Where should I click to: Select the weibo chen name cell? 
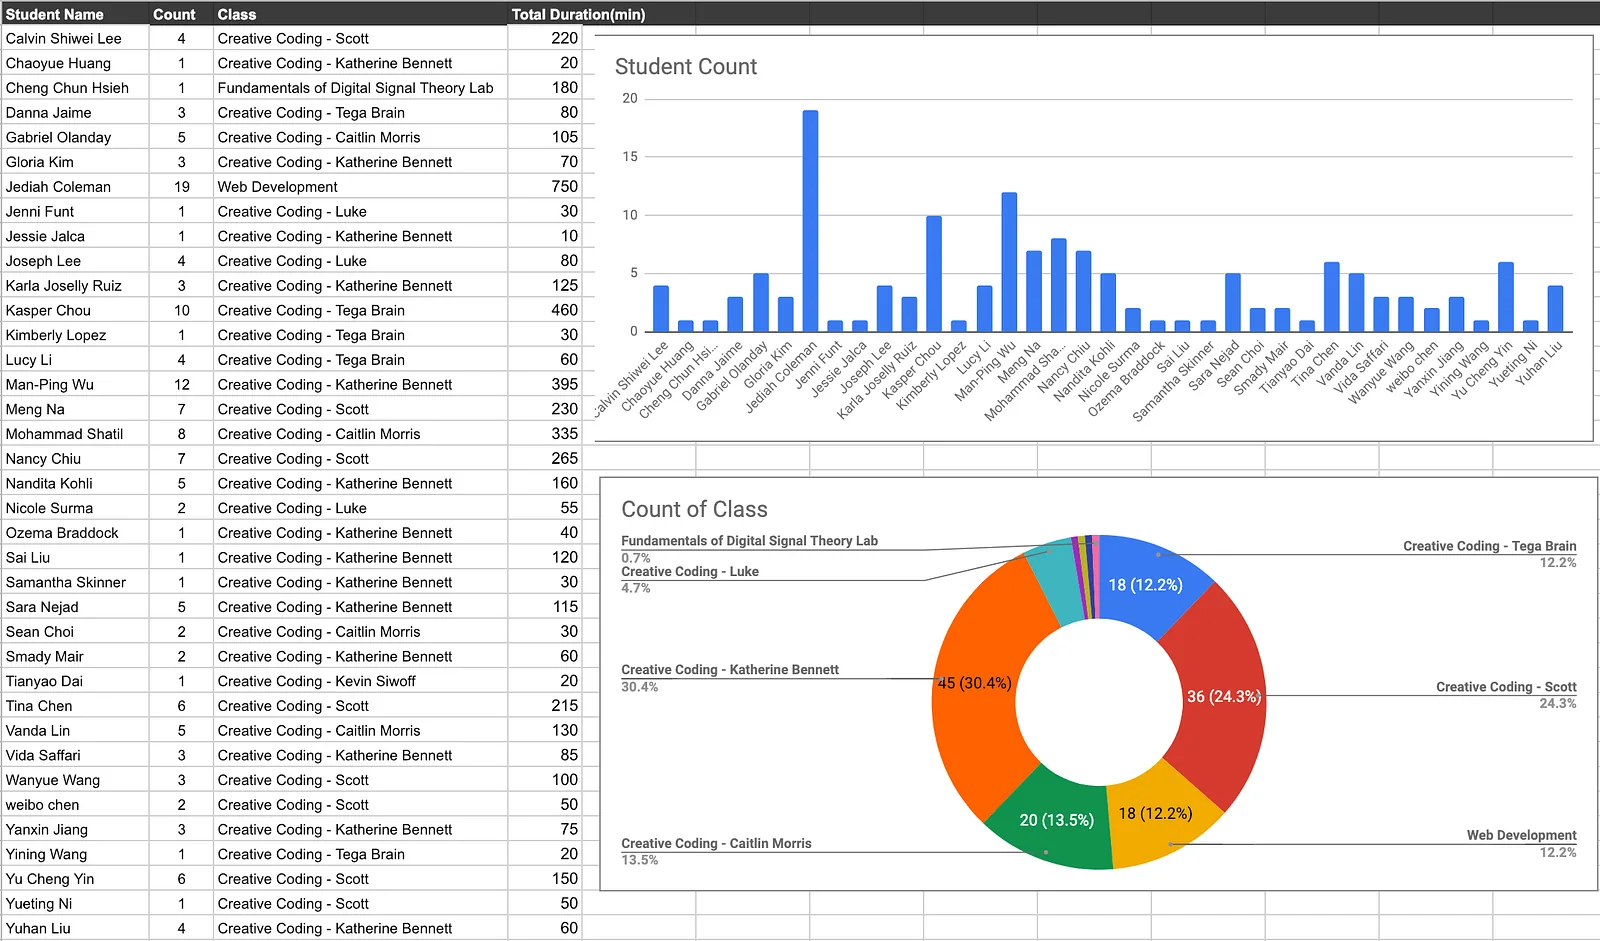(x=75, y=805)
